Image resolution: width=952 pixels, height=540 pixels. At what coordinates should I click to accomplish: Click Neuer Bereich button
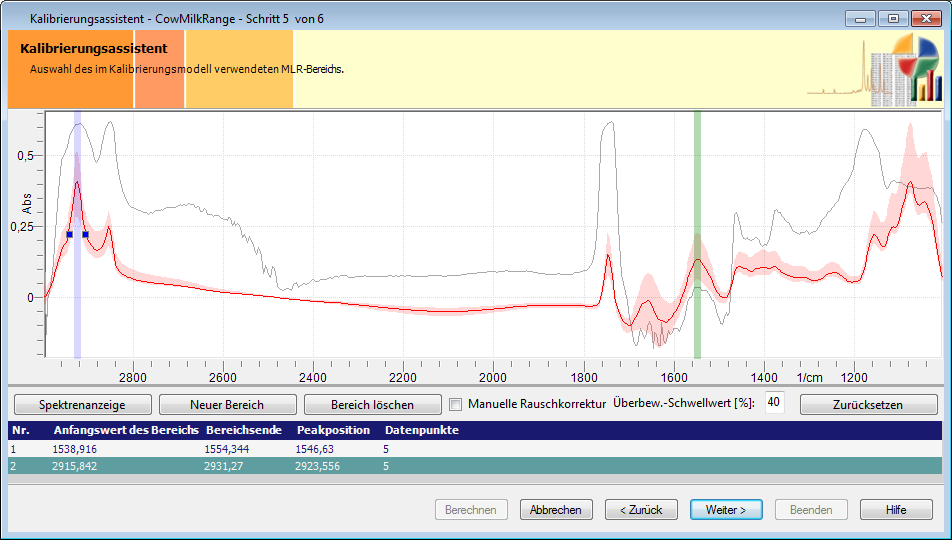(x=227, y=405)
